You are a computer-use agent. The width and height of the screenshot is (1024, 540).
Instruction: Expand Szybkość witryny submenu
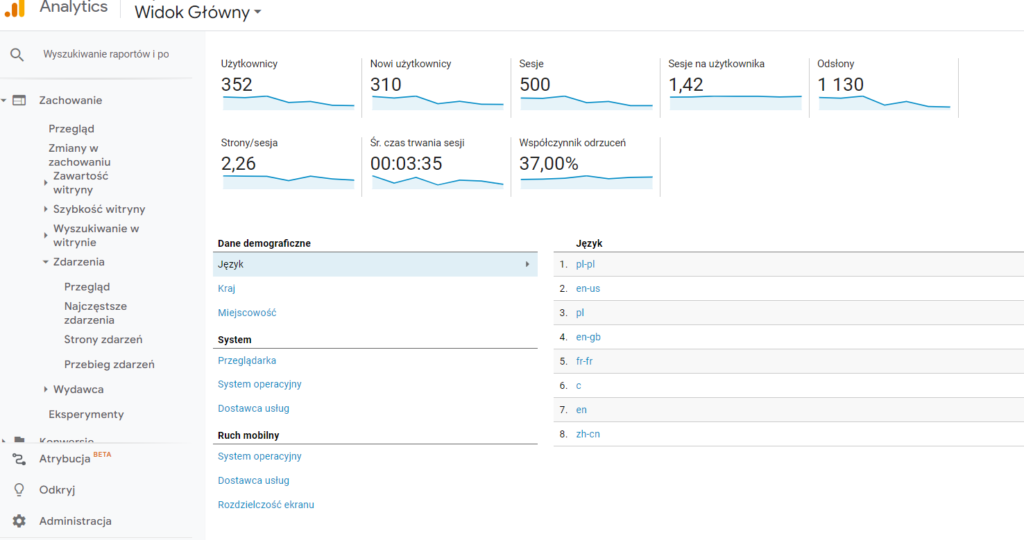pyautogui.click(x=45, y=209)
